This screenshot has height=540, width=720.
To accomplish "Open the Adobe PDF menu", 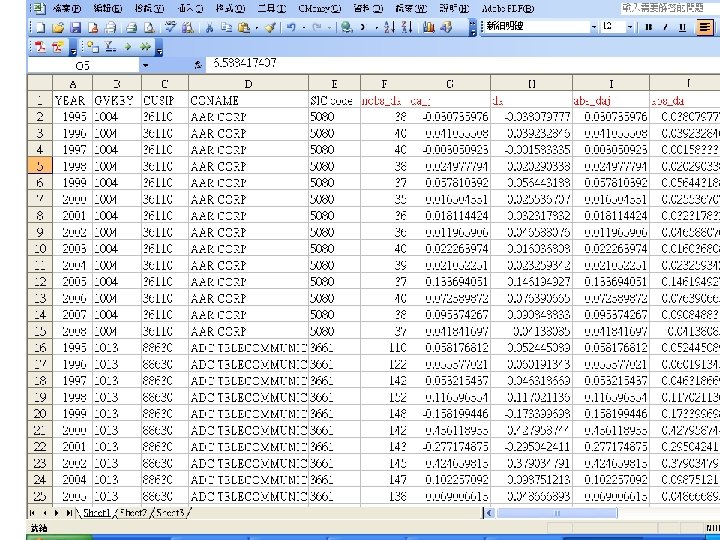I will [x=508, y=8].
